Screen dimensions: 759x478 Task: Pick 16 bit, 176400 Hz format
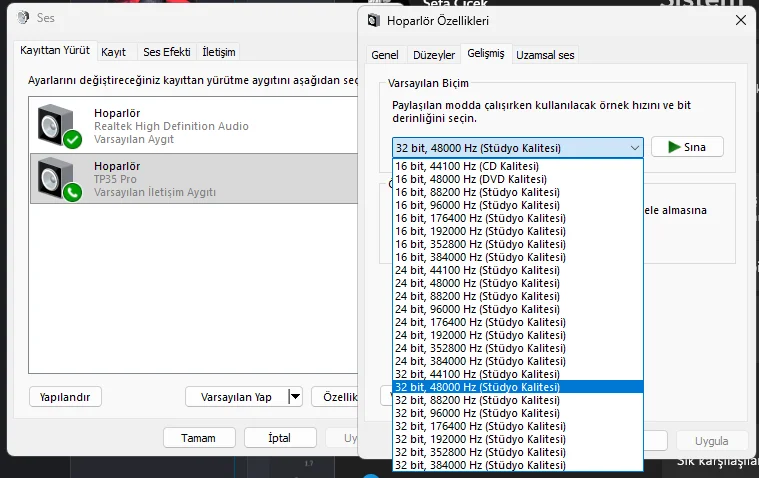517,218
